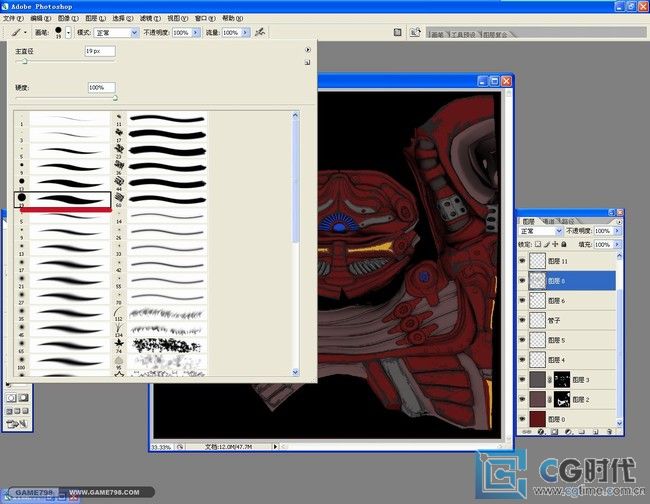Click the 33.33% zoom field in document window
Screen dimensions: 650x504
coord(161,447)
